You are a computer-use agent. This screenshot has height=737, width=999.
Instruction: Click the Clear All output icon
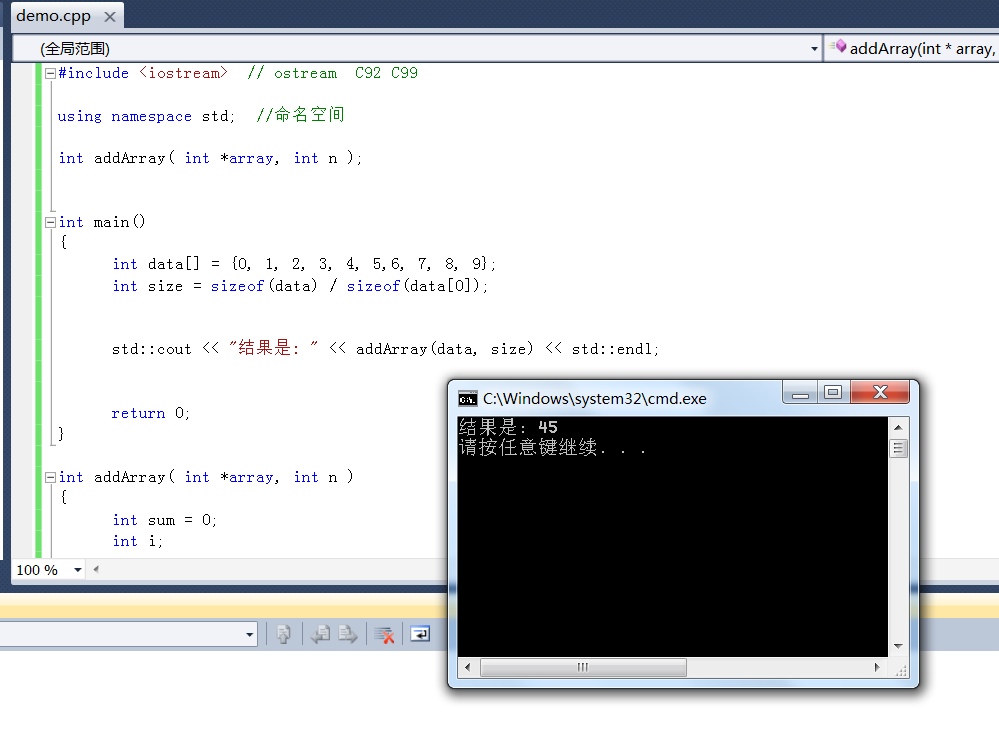pos(384,634)
